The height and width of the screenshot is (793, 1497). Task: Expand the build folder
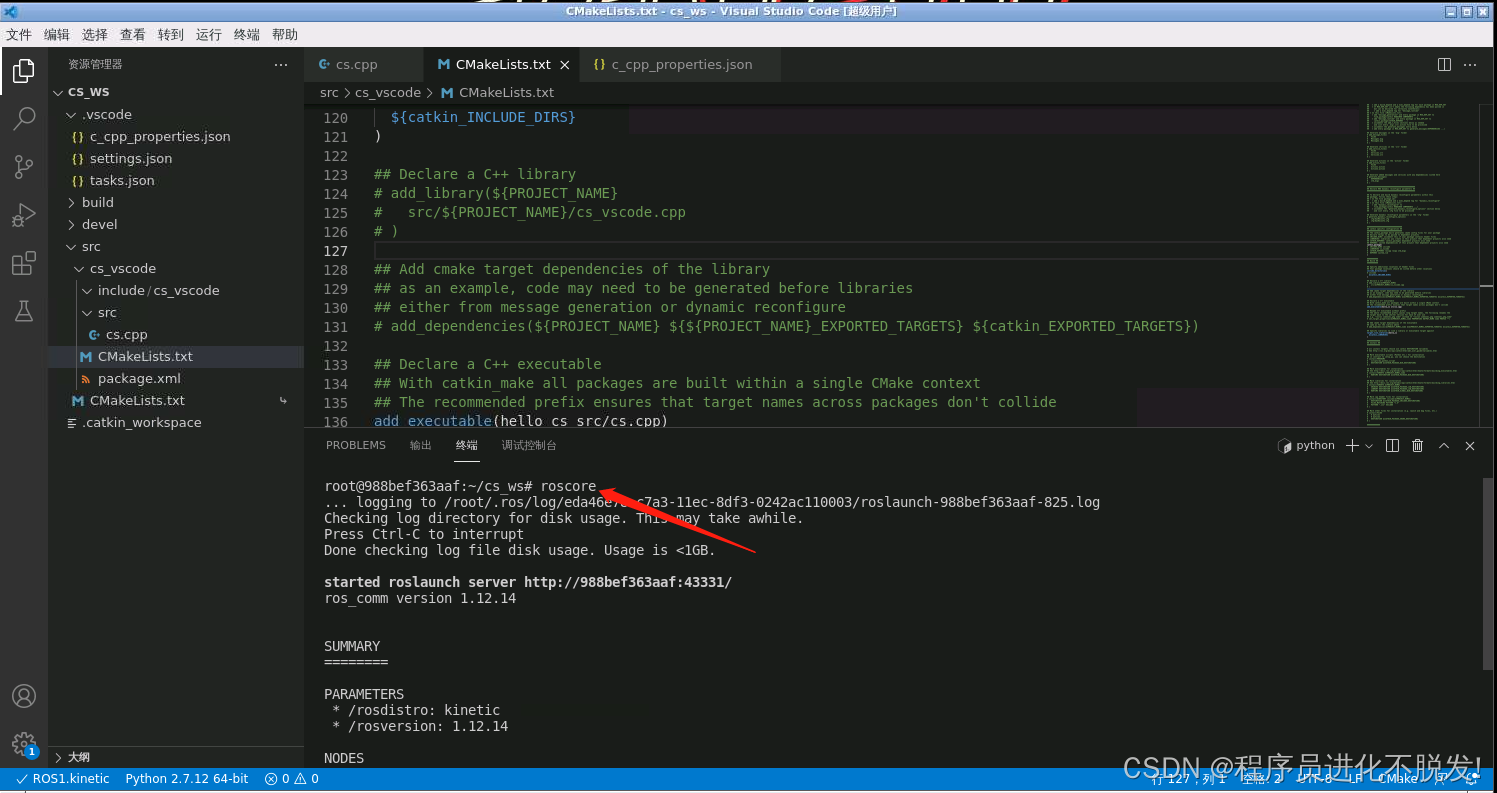(x=176, y=202)
